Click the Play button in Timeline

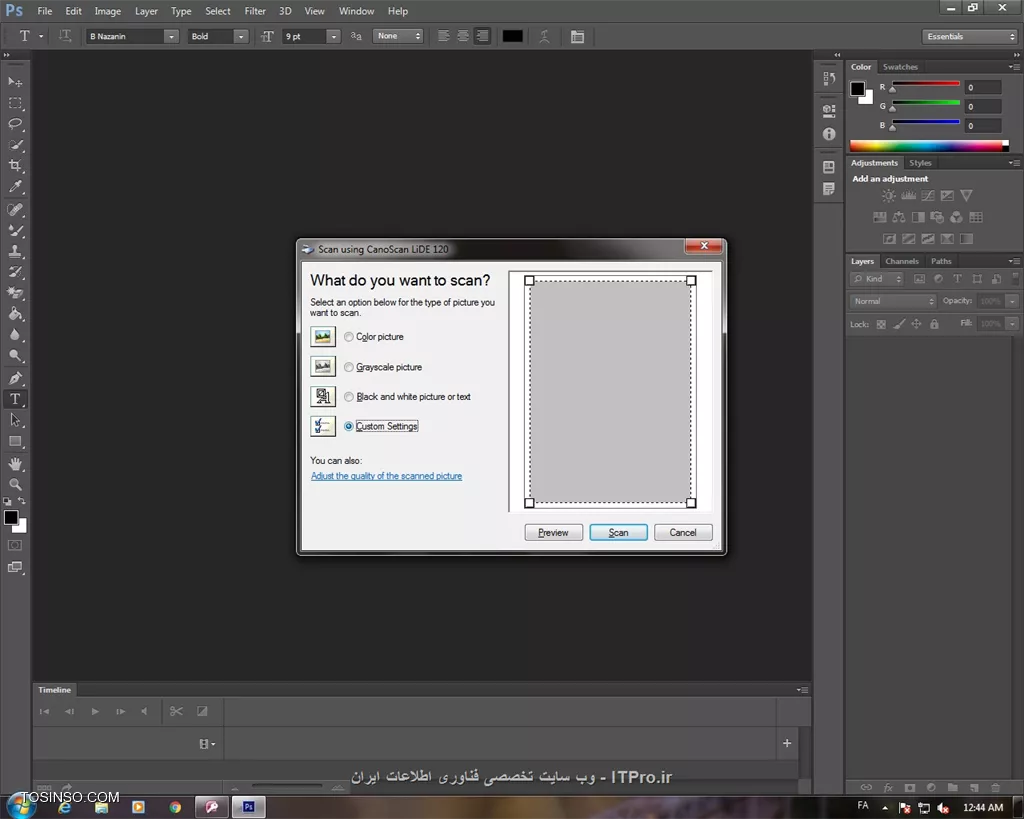pos(95,711)
